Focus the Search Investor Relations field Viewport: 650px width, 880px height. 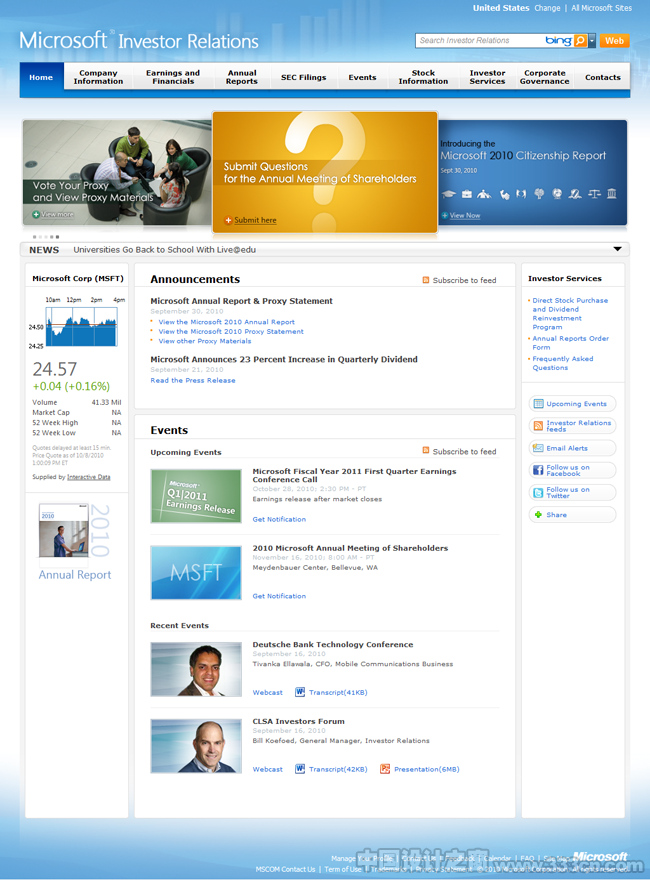[480, 40]
